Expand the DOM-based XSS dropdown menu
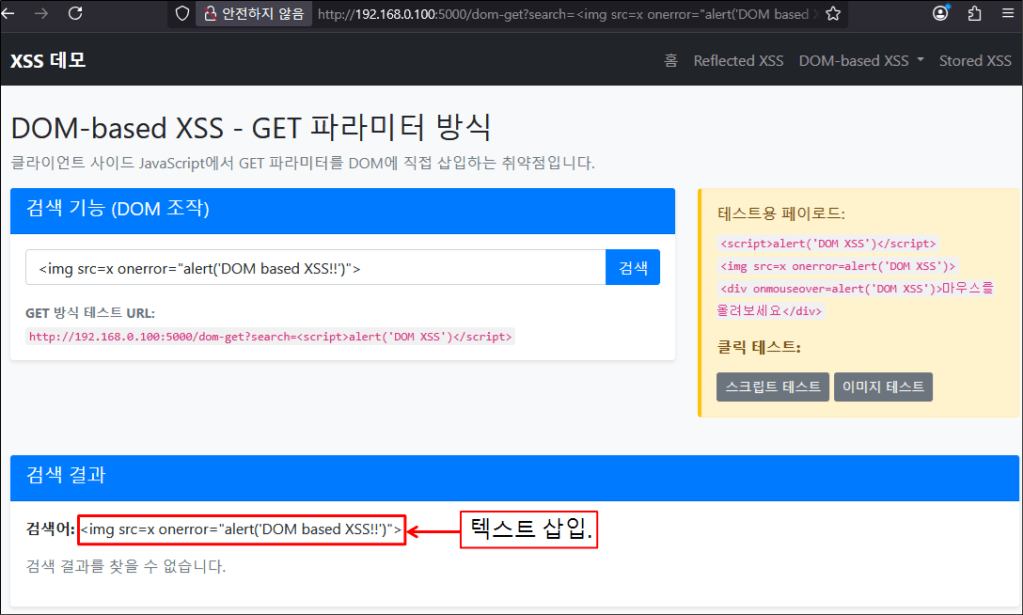This screenshot has height=615, width=1023. tap(860, 61)
